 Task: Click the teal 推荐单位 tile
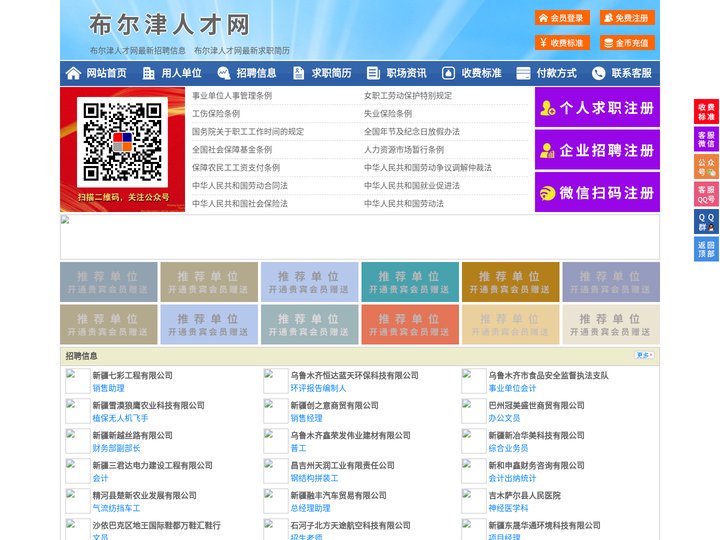point(410,282)
